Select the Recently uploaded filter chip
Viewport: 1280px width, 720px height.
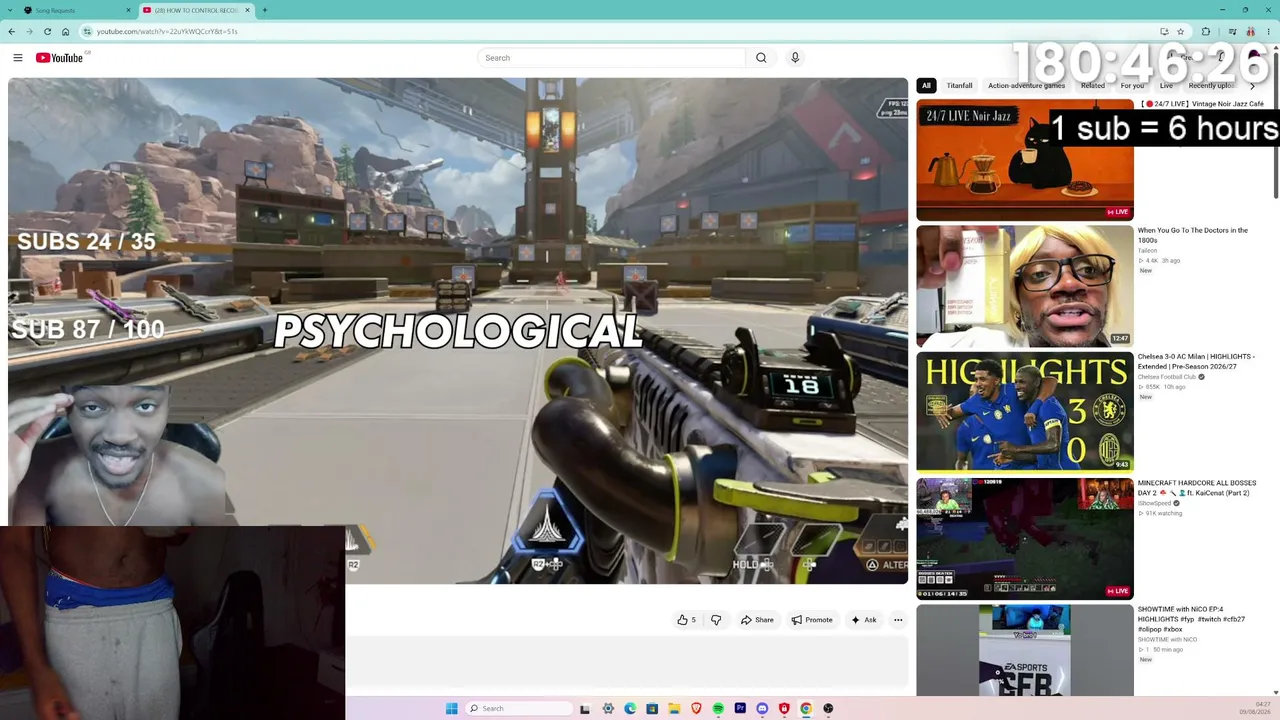click(x=1212, y=86)
